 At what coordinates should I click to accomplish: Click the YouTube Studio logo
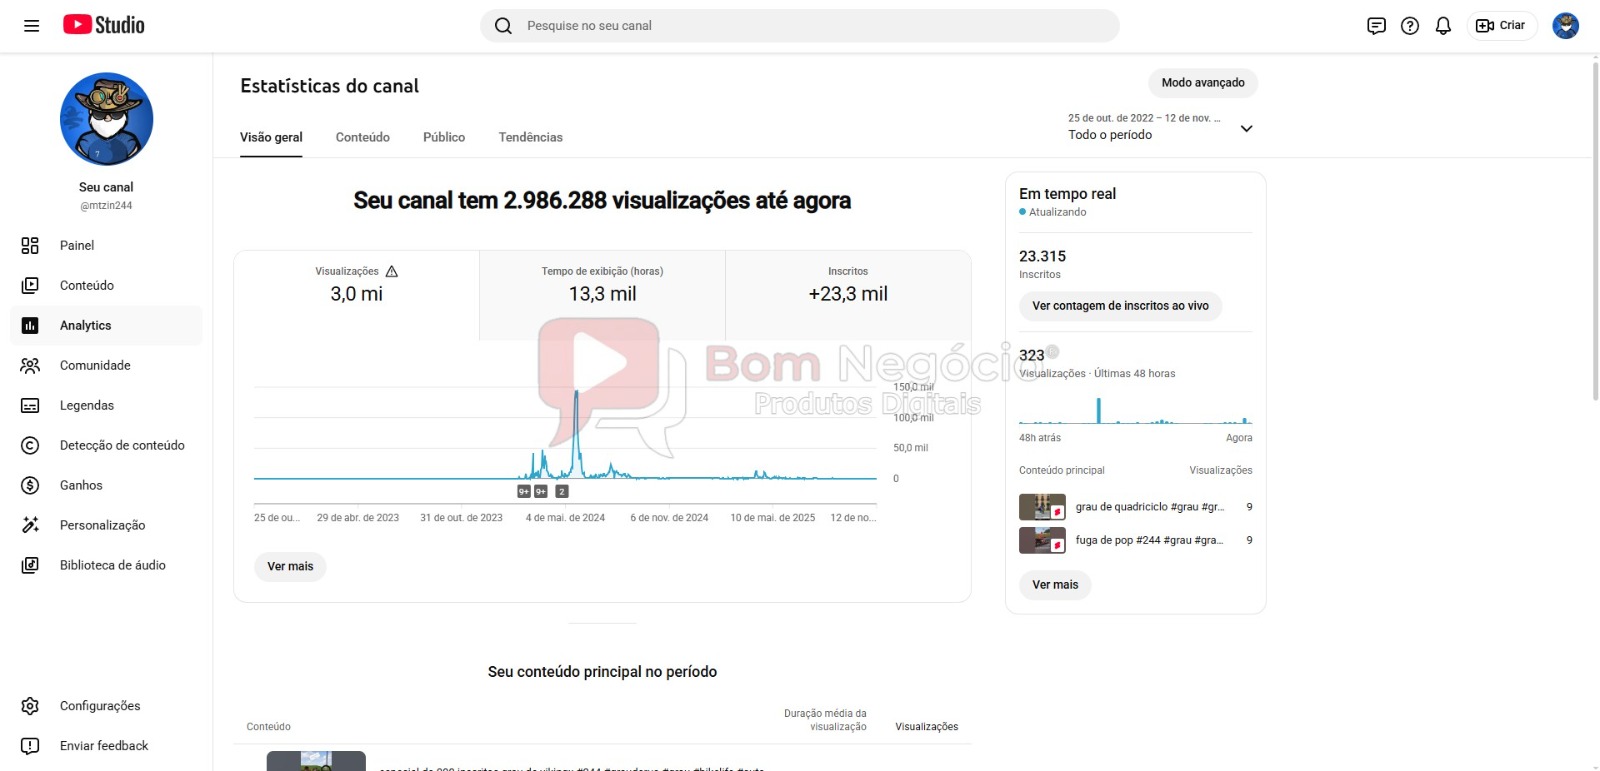pos(104,25)
